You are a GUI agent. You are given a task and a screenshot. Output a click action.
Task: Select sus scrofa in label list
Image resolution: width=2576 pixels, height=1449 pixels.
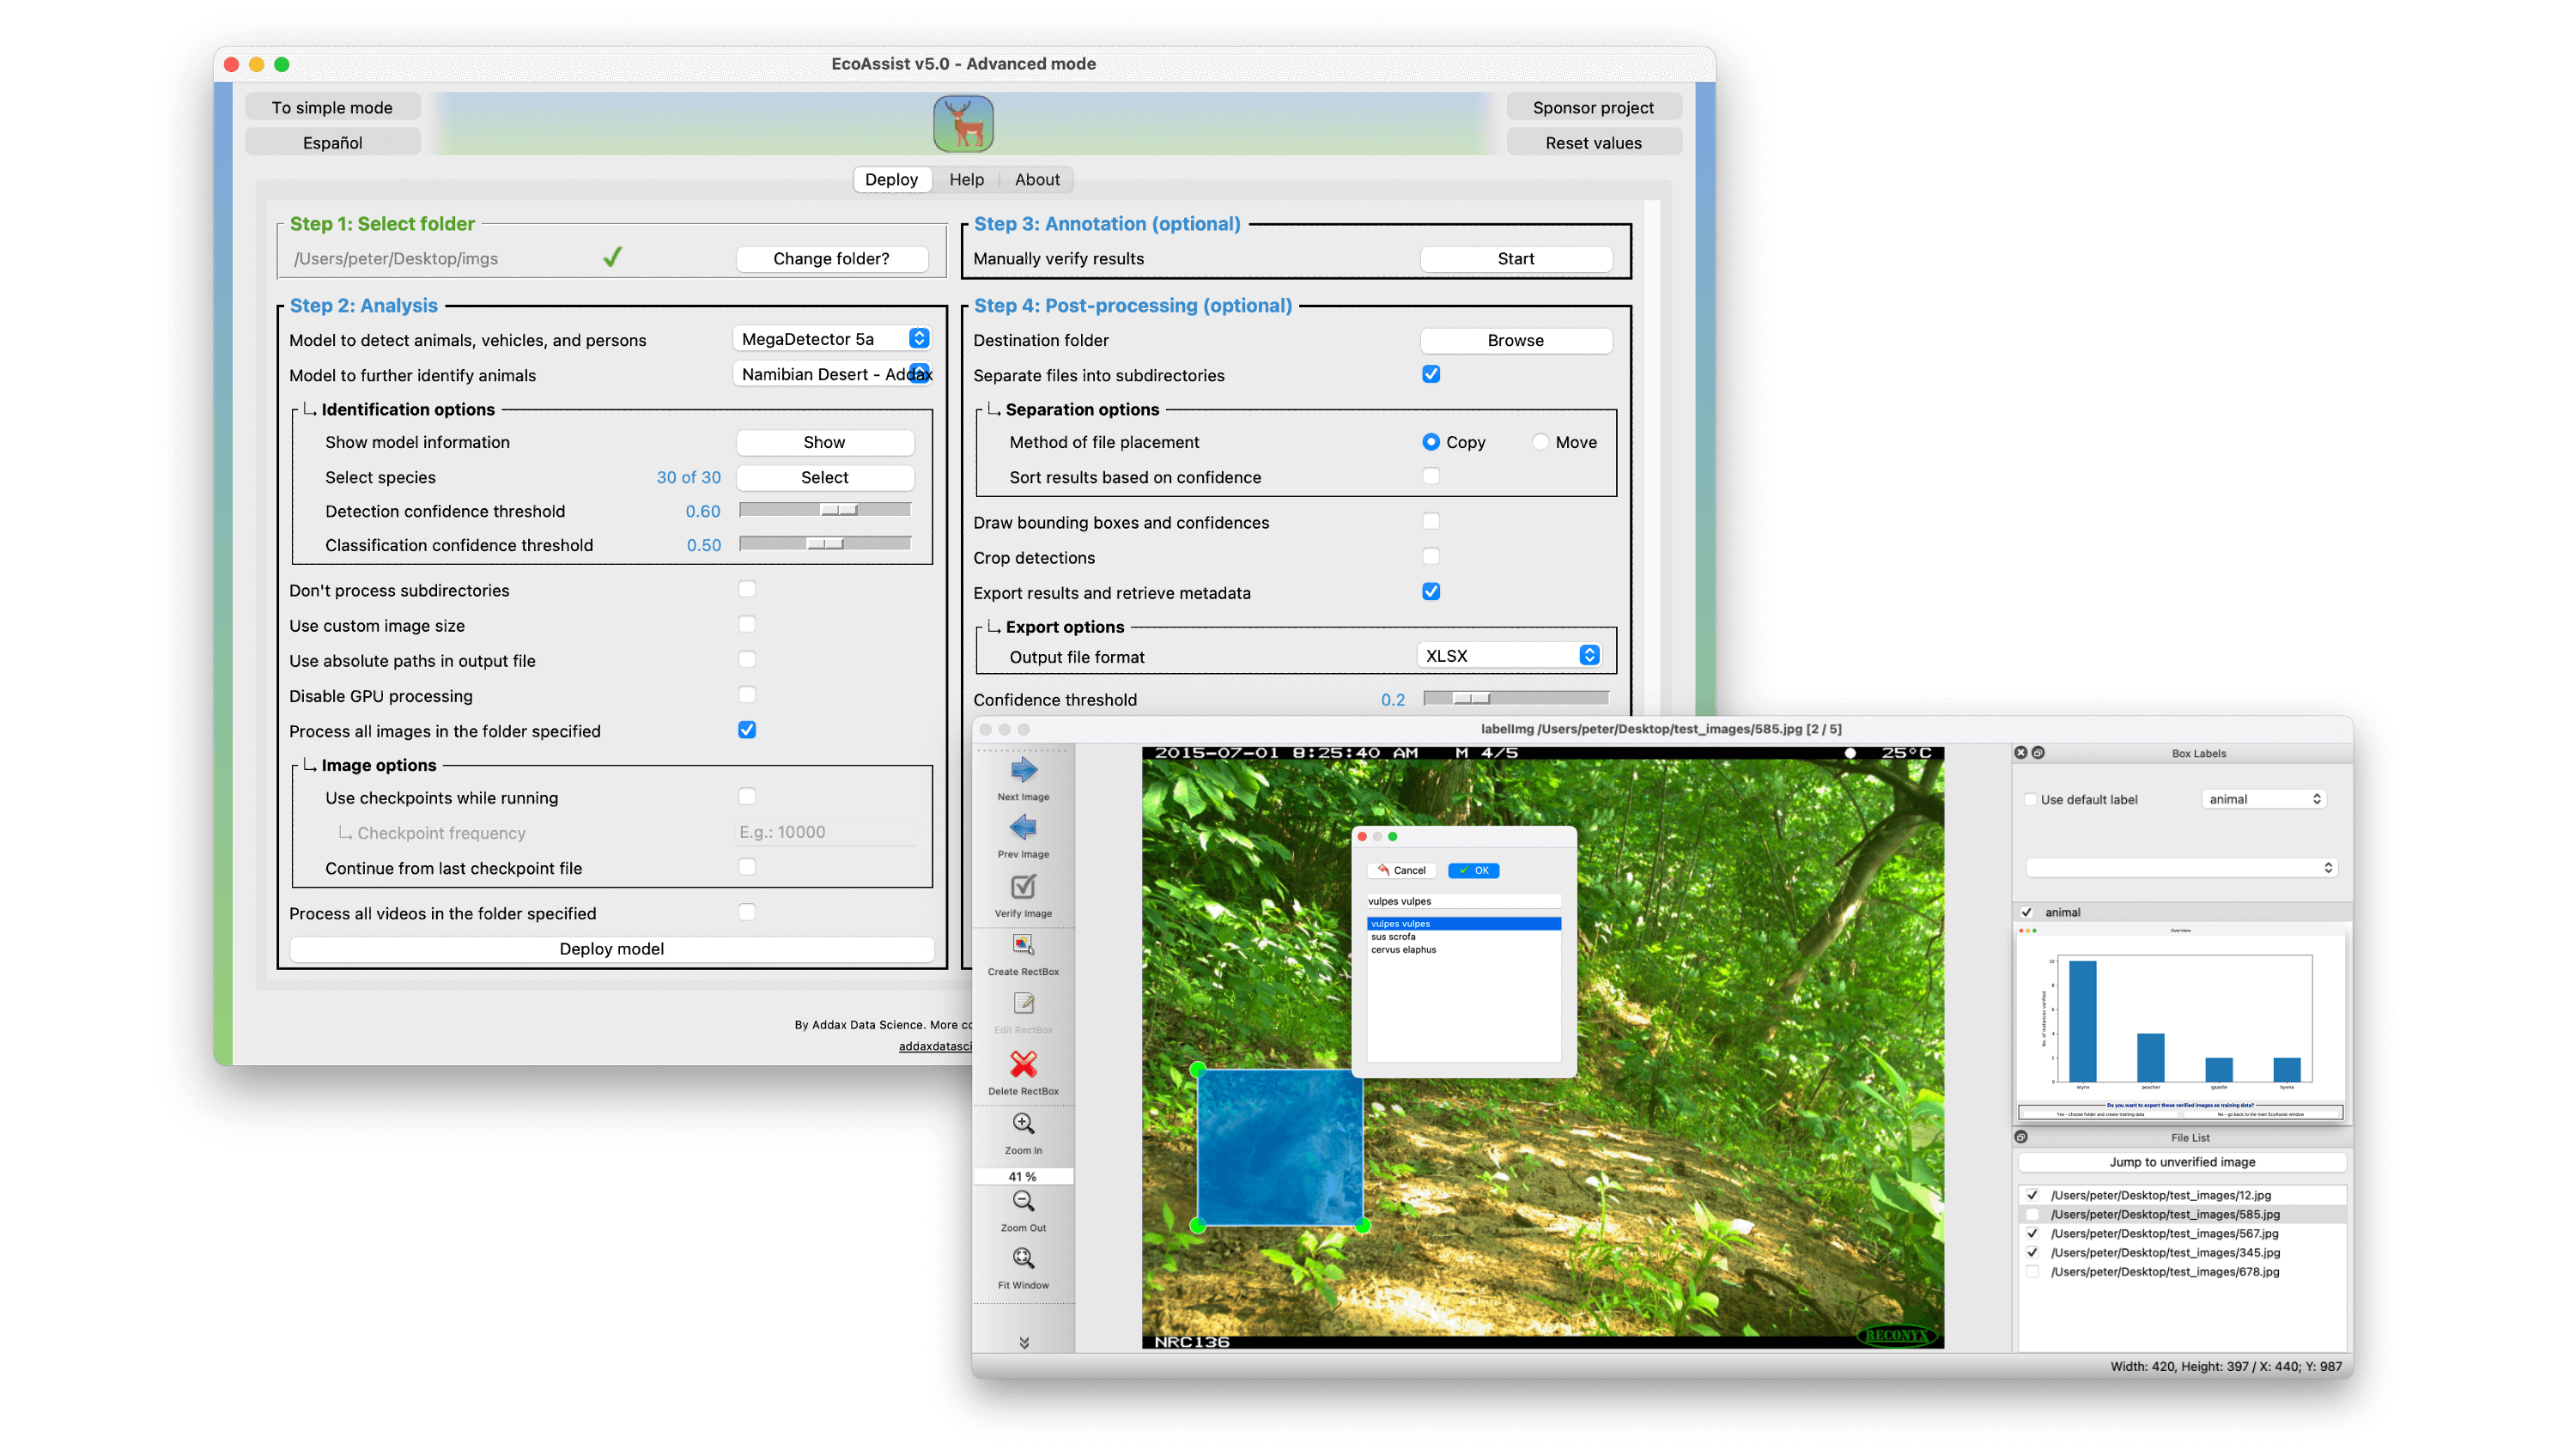pos(1464,936)
